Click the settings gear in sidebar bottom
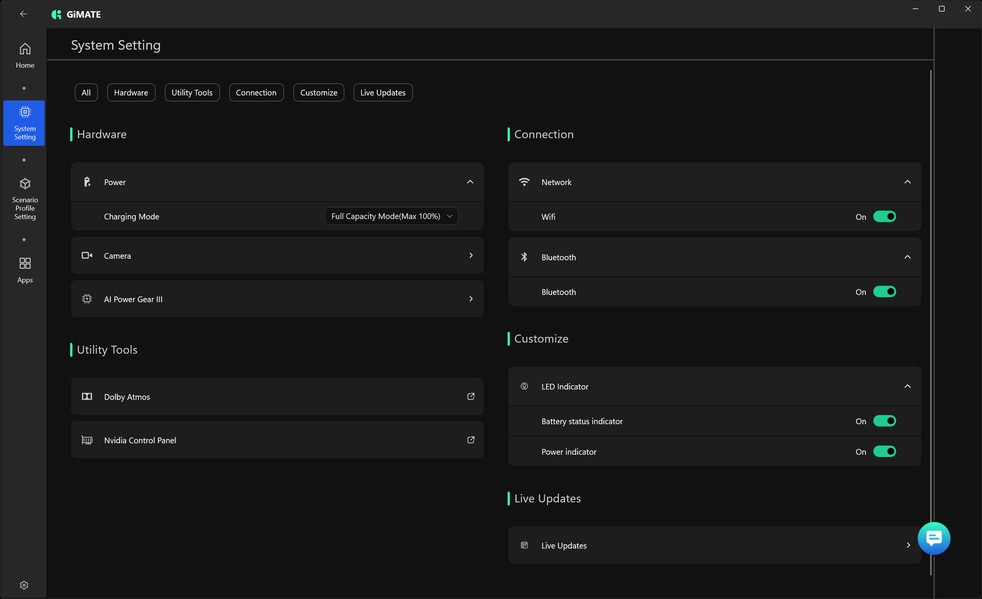The image size is (982, 599). pos(24,585)
